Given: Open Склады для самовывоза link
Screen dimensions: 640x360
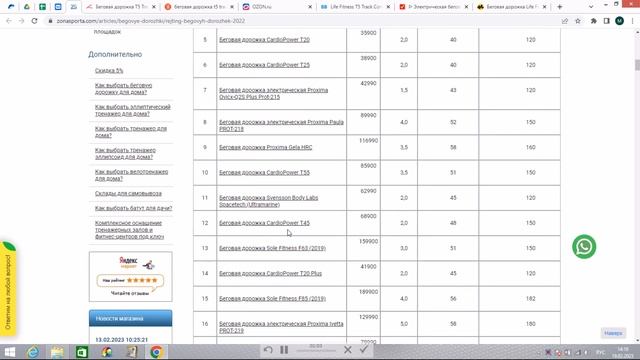Looking at the screenshot, I should pyautogui.click(x=128, y=193).
